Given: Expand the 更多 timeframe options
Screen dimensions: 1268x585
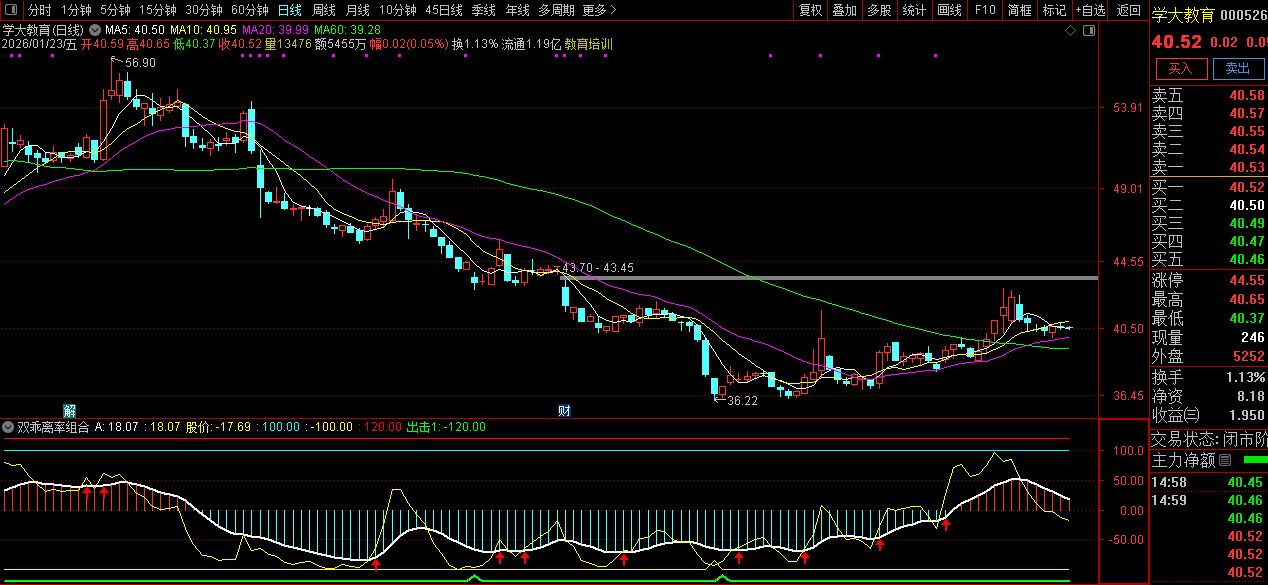Looking at the screenshot, I should pos(598,10).
